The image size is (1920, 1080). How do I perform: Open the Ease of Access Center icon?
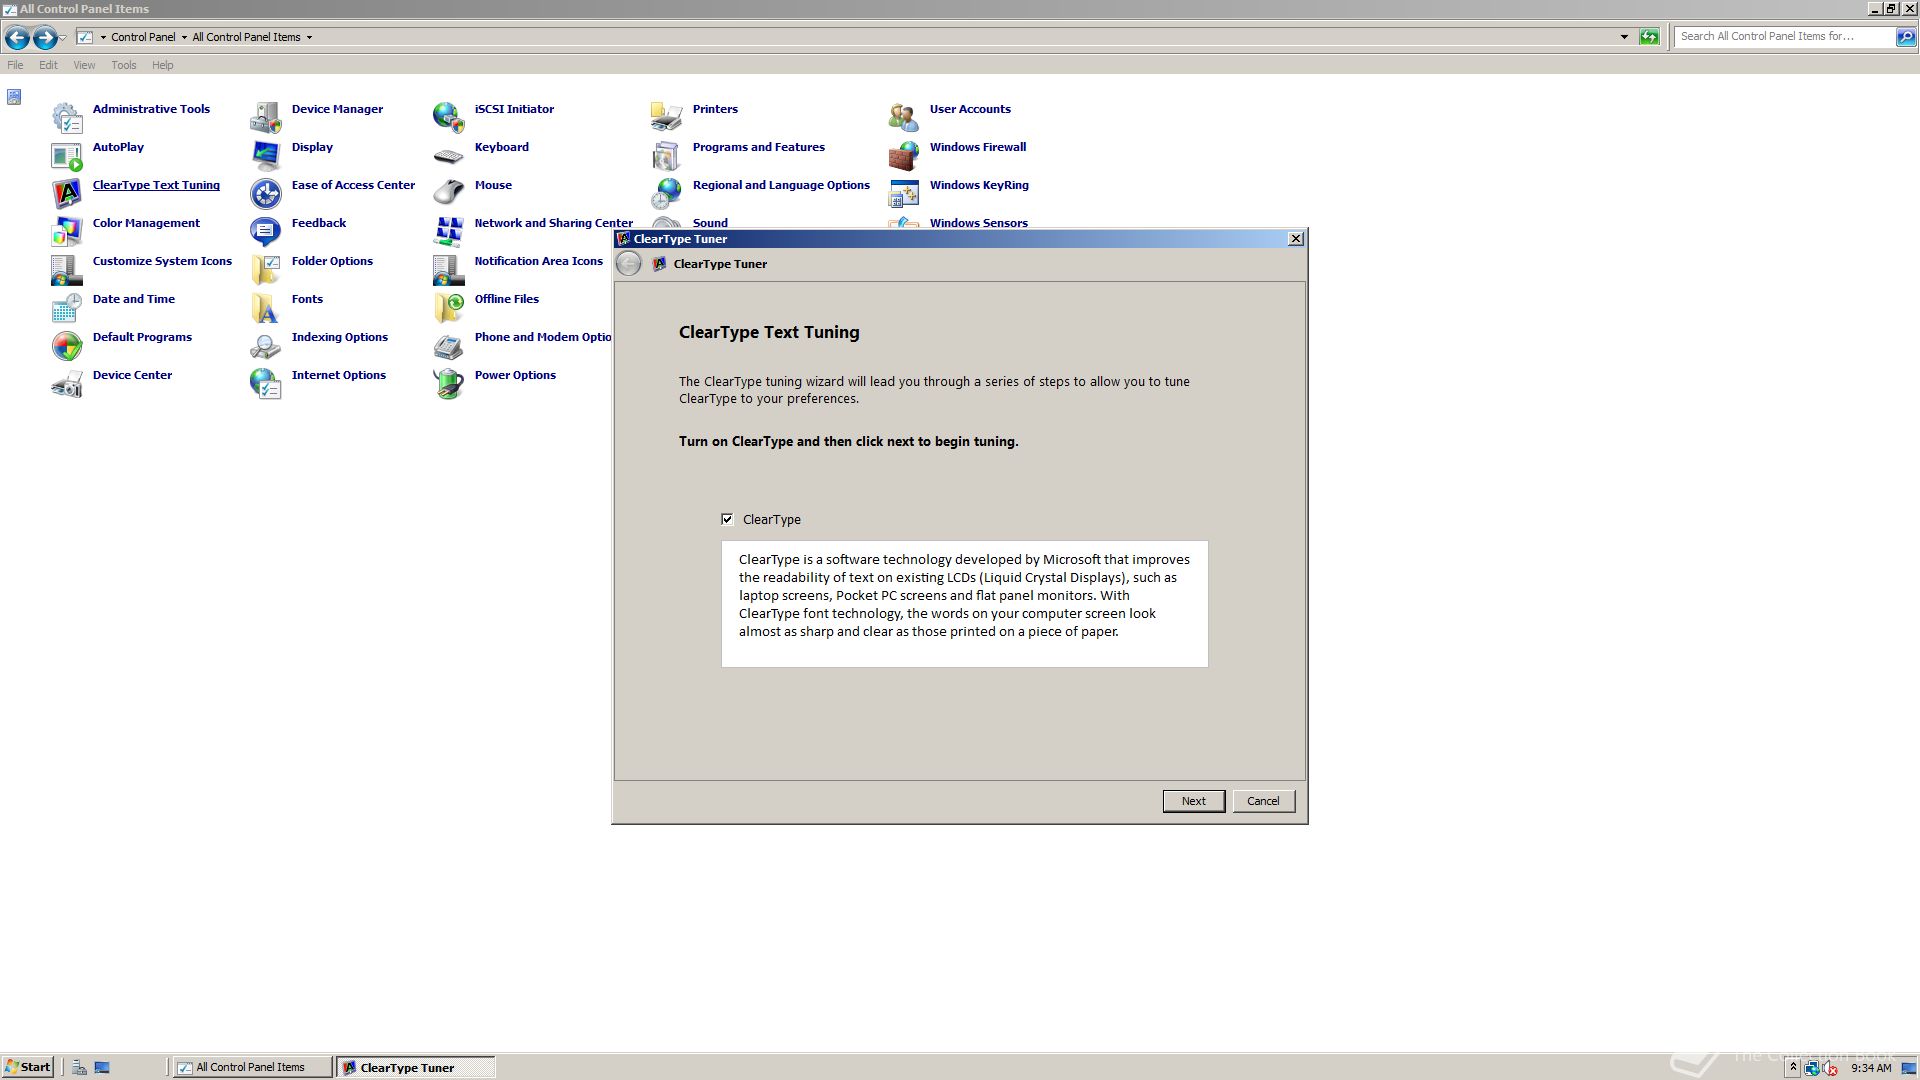pos(266,194)
